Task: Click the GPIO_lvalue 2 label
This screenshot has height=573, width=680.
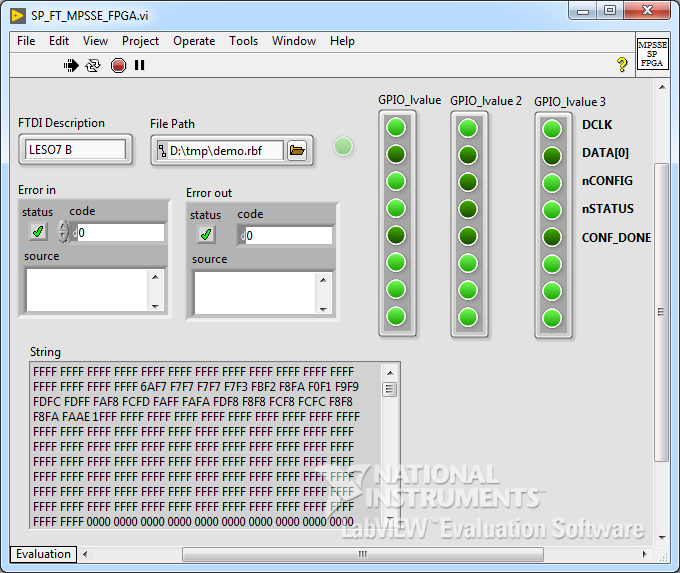Action: click(486, 101)
